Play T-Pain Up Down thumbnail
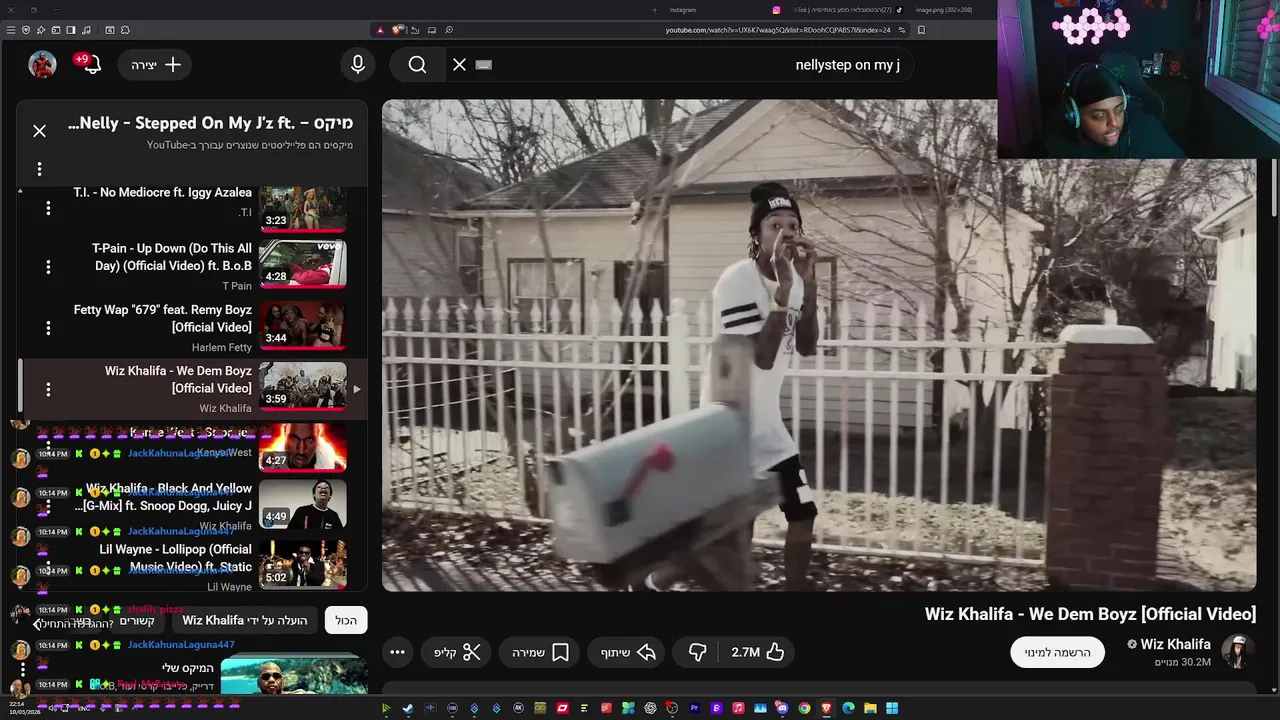 303,264
